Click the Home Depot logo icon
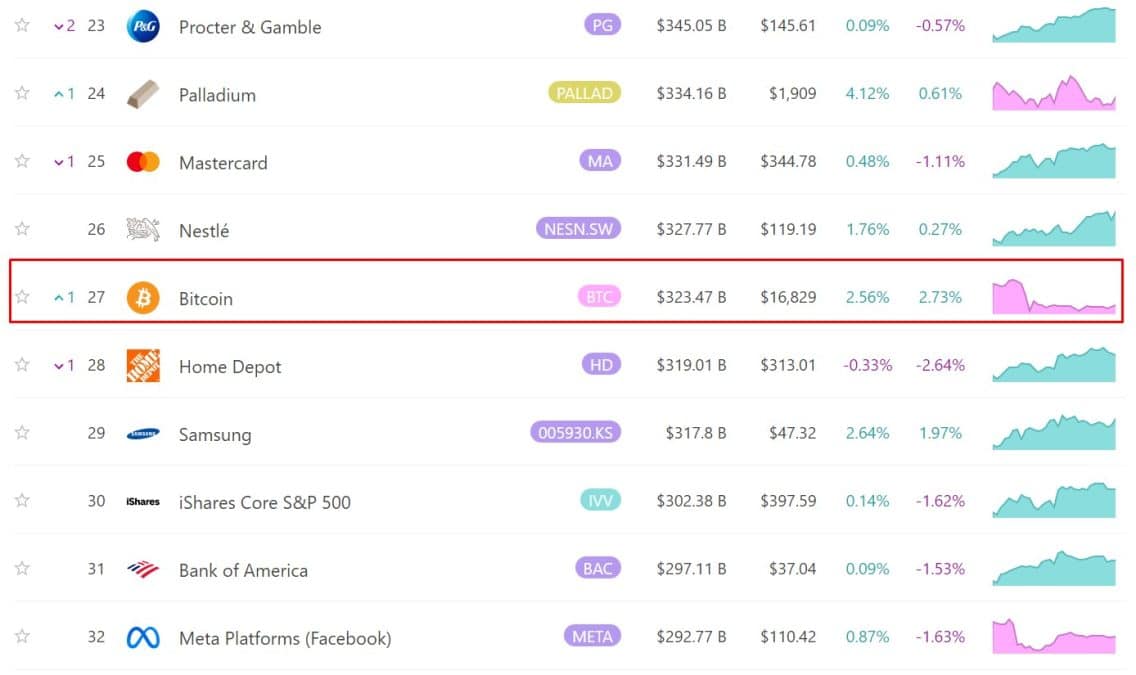 click(143, 366)
